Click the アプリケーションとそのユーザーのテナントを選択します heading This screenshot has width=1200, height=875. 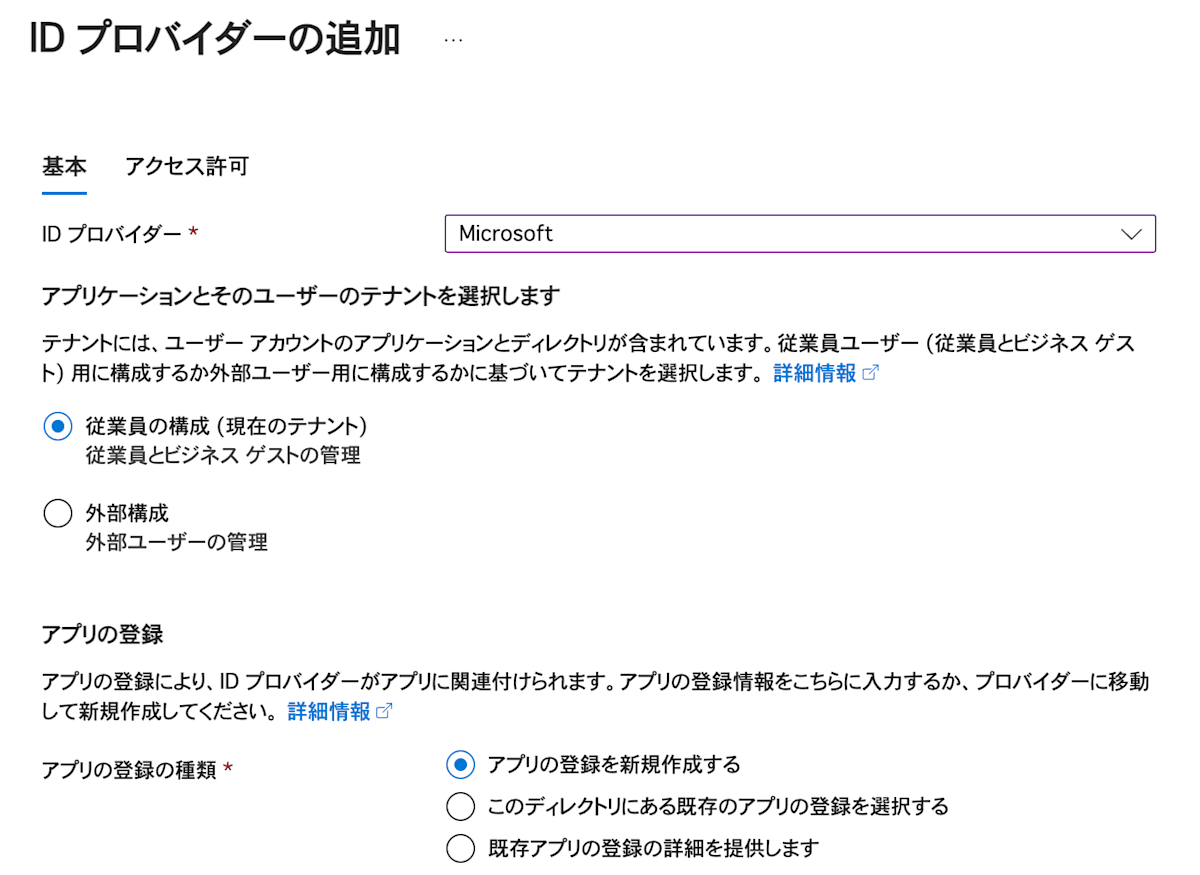point(300,295)
